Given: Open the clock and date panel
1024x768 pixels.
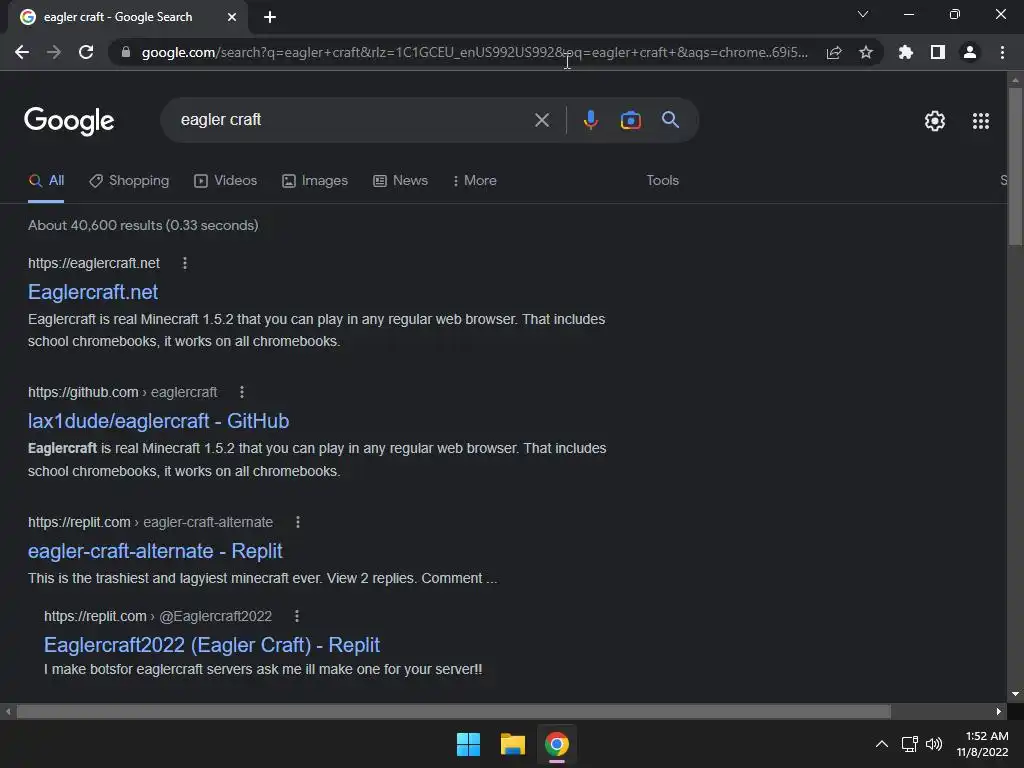Looking at the screenshot, I should 983,744.
